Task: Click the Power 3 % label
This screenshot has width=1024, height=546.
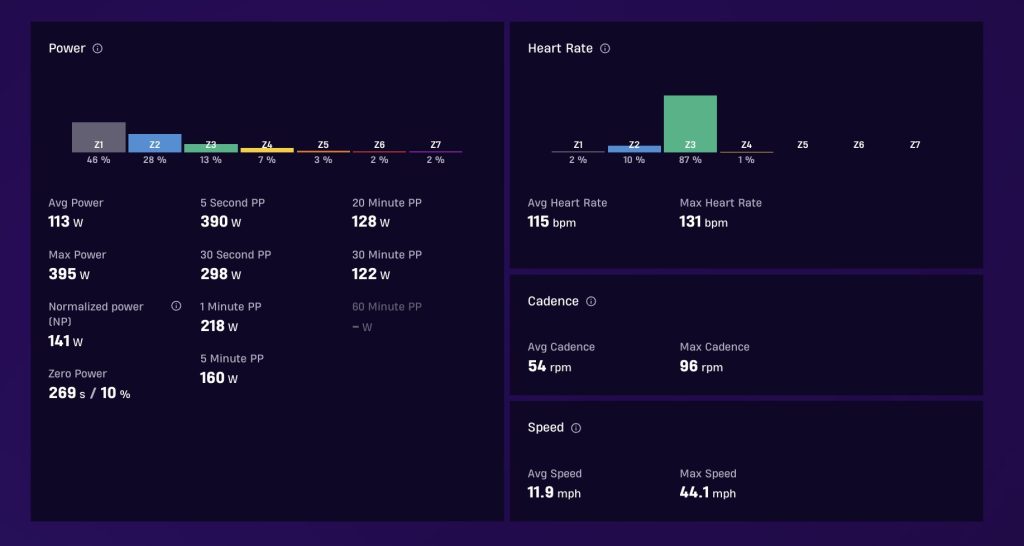Action: pos(323,160)
